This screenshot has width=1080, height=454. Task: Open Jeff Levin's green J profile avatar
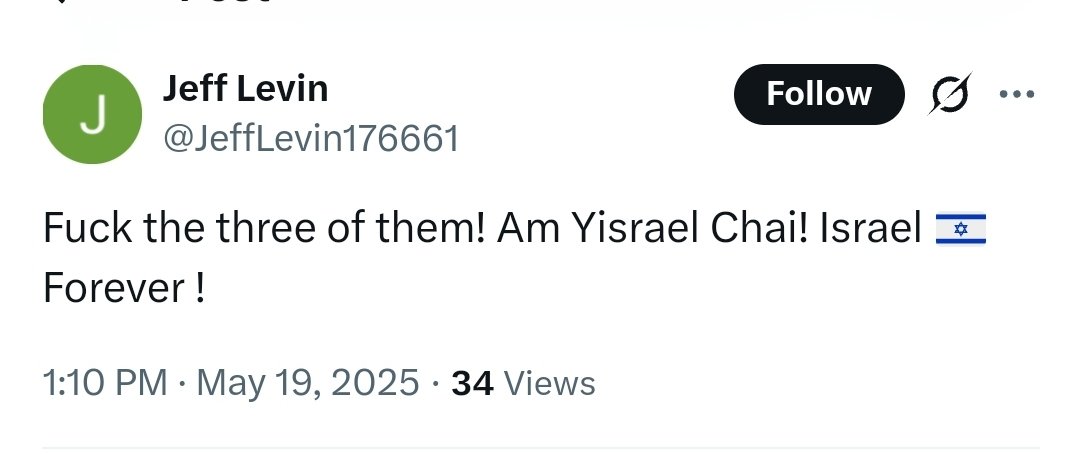tap(91, 115)
